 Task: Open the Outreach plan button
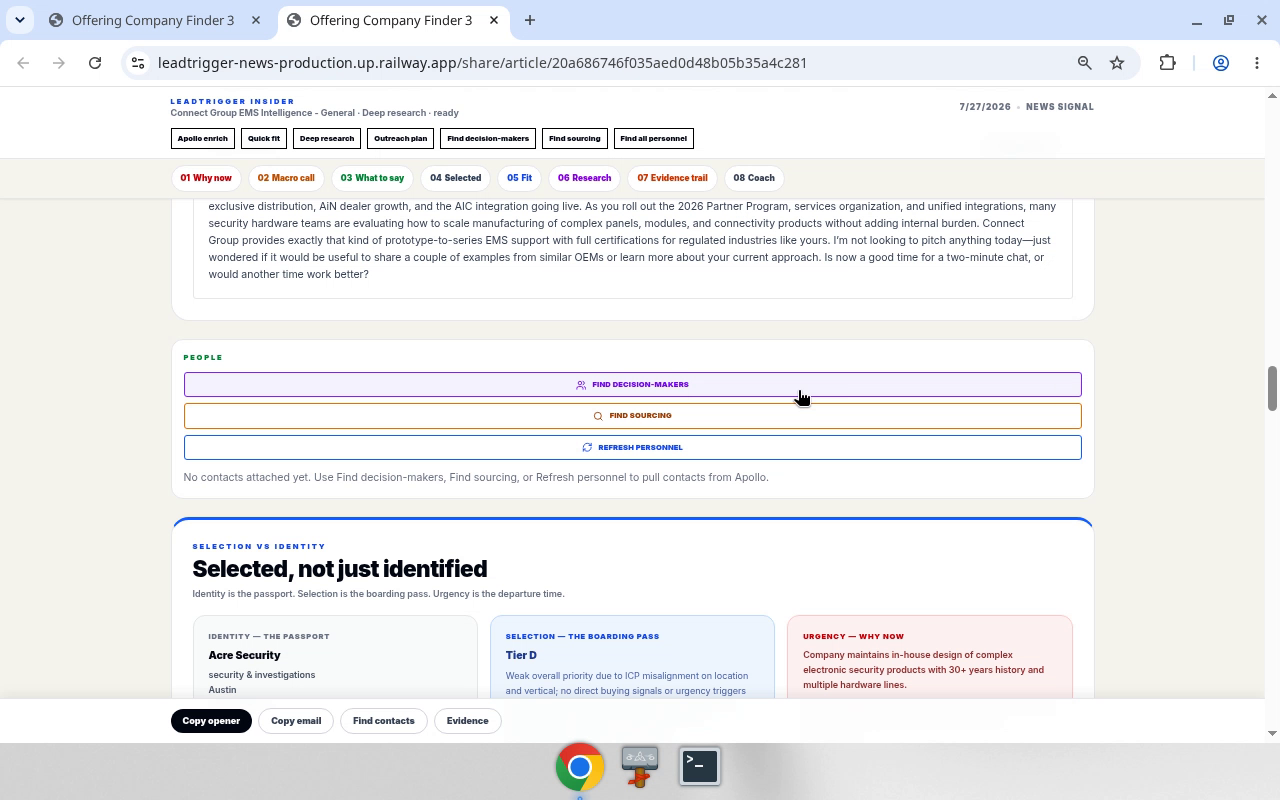pyautogui.click(x=400, y=138)
